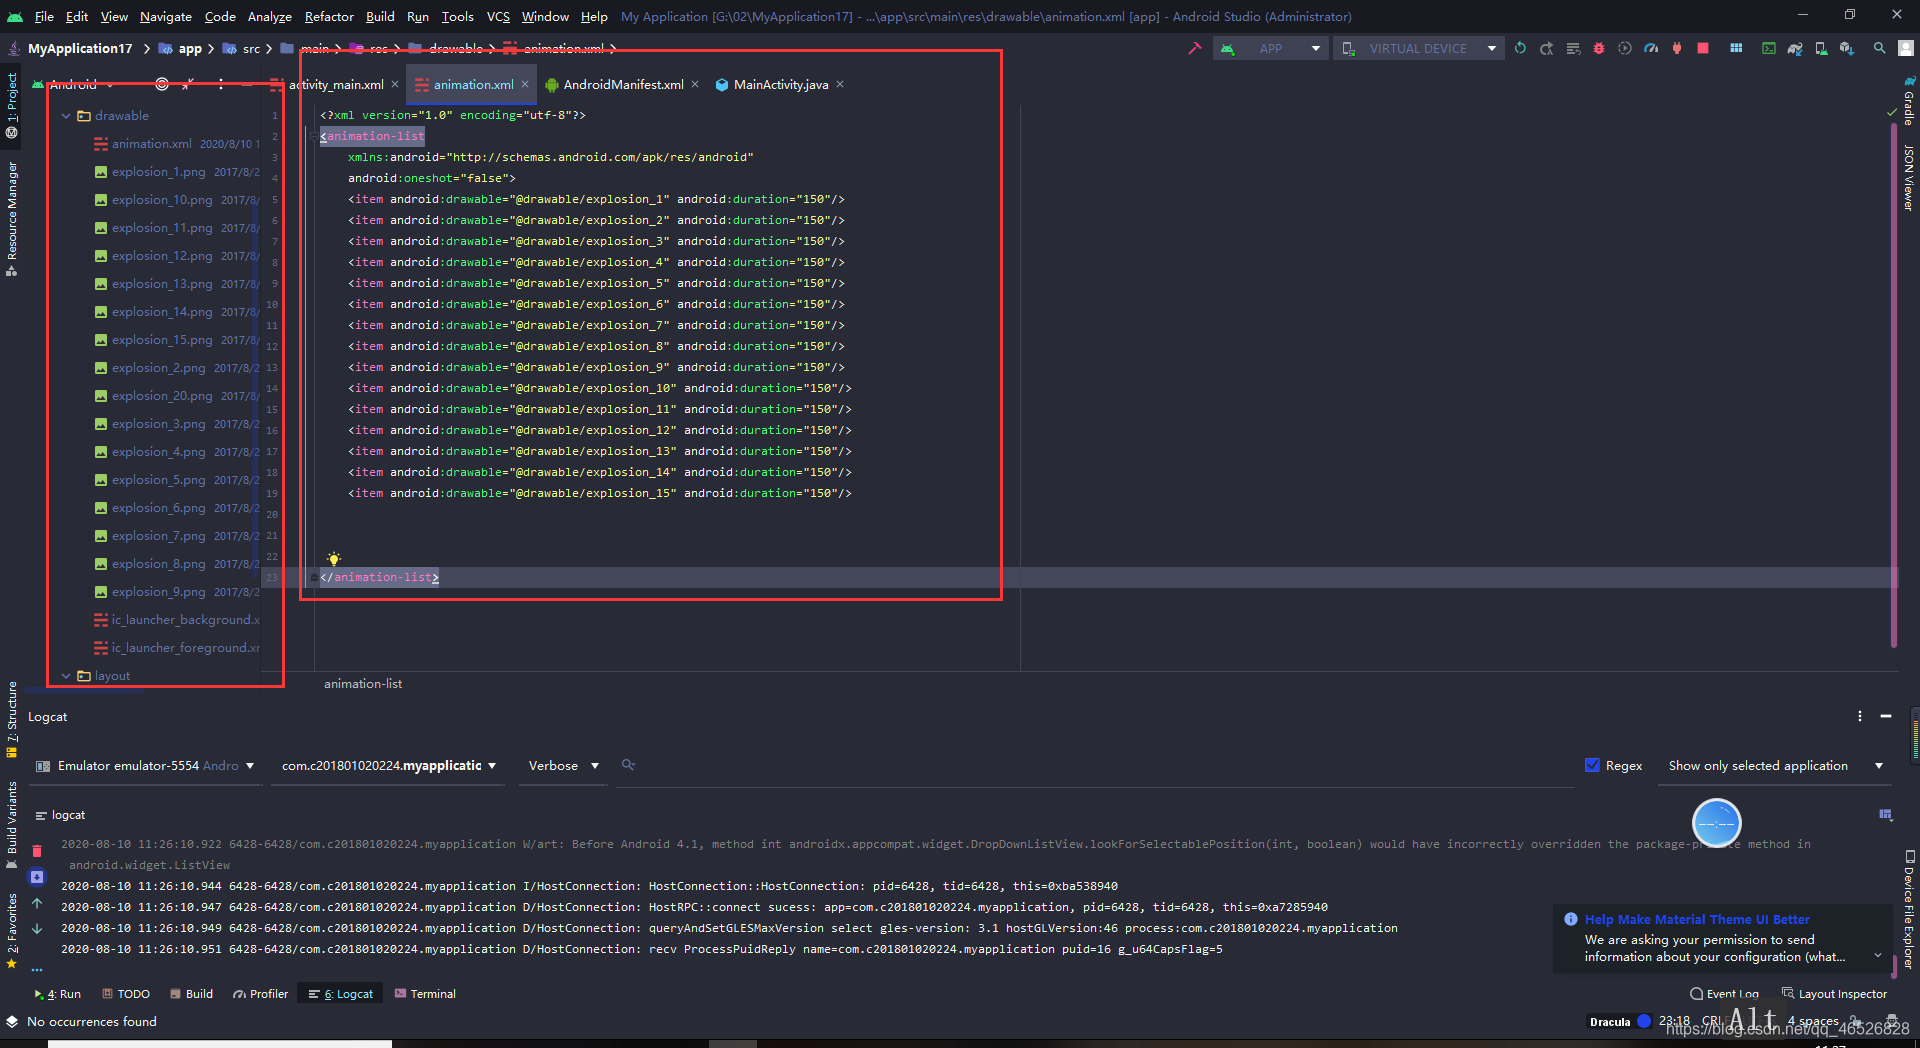Image resolution: width=1920 pixels, height=1048 pixels.
Task: Click the intention lightbulb in editor
Action: click(334, 559)
